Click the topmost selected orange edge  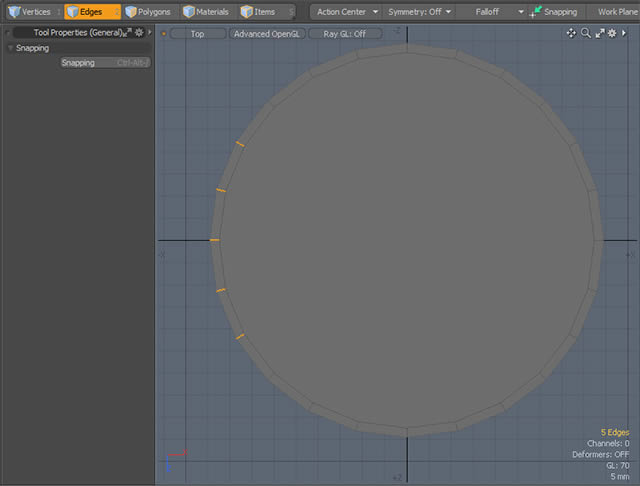(240, 144)
